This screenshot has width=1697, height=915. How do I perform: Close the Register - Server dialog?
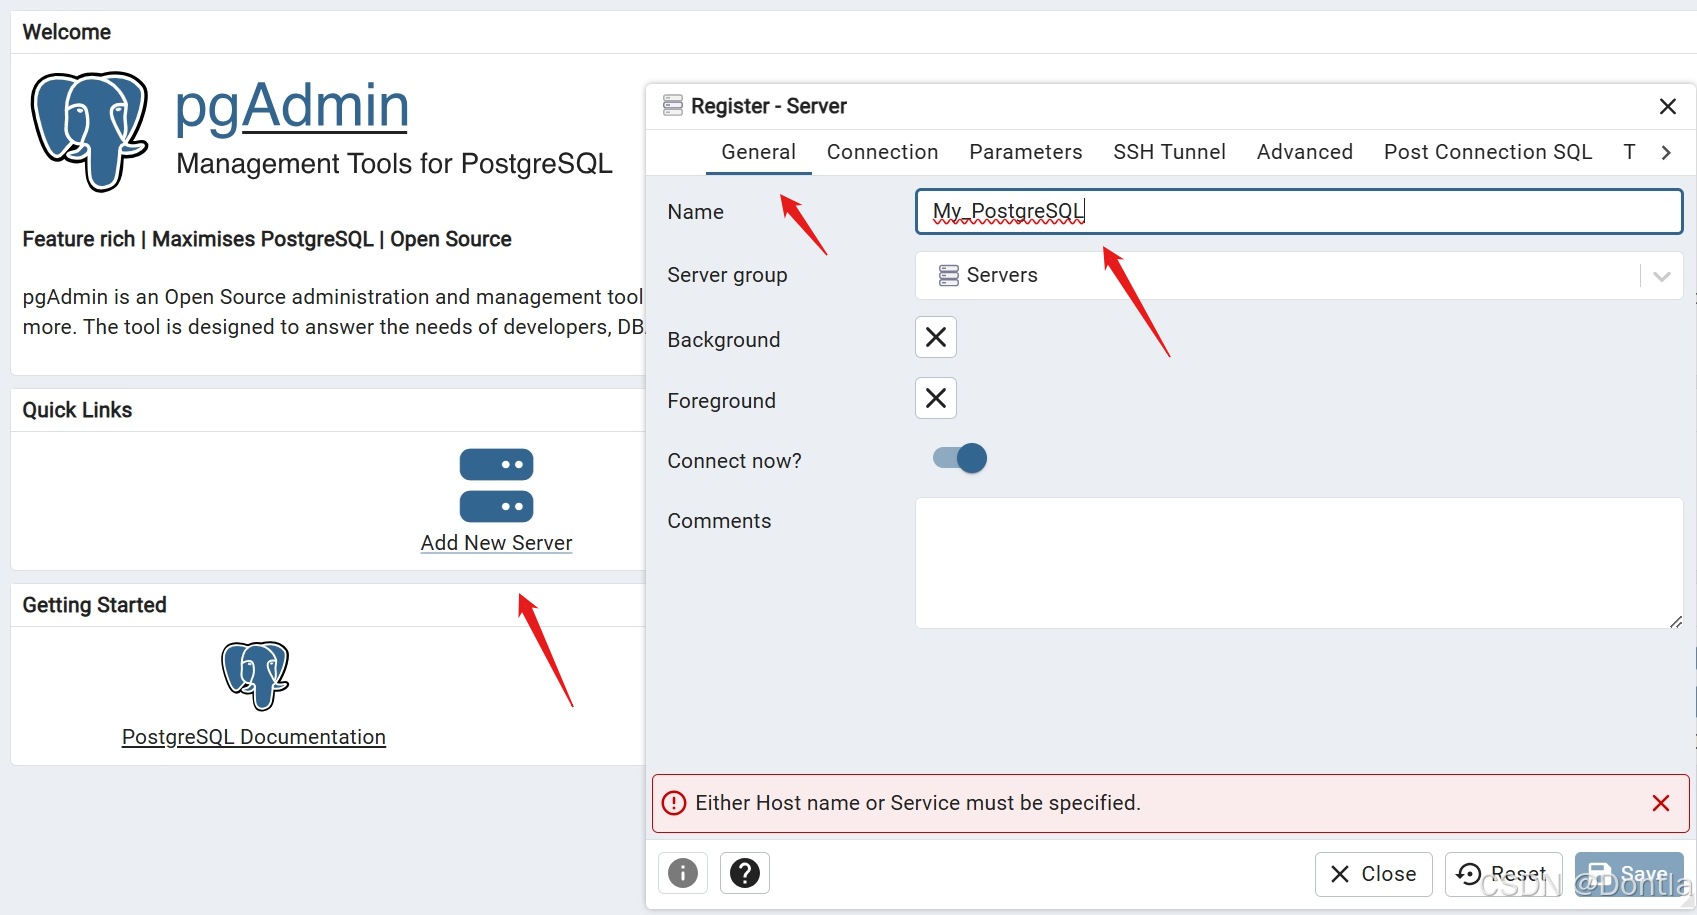[1667, 106]
